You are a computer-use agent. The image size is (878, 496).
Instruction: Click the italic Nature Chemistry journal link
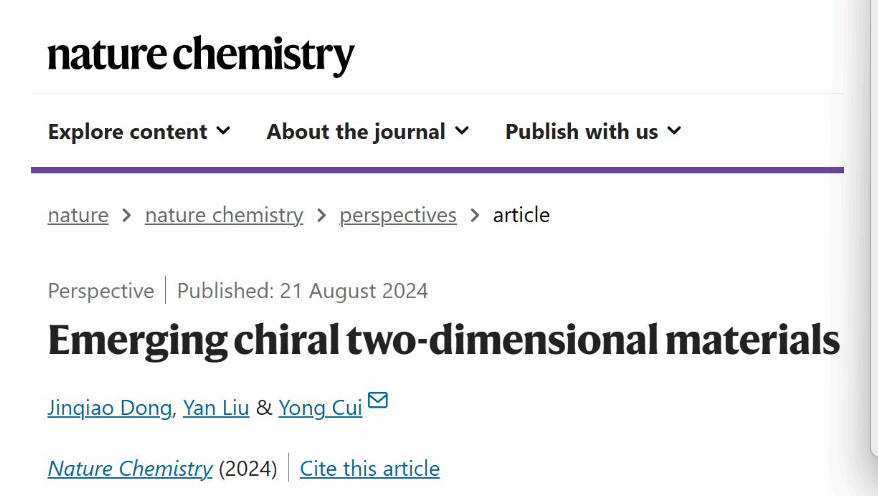pos(130,468)
